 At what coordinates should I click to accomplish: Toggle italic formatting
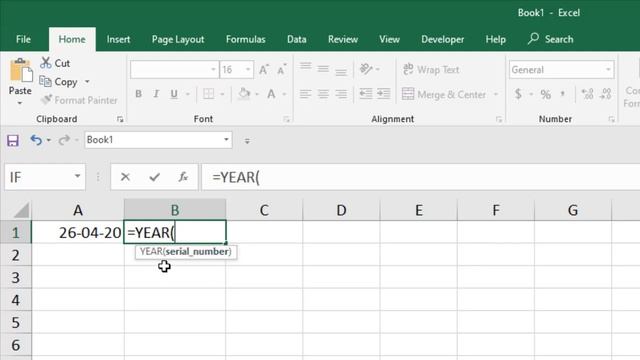pyautogui.click(x=156, y=94)
